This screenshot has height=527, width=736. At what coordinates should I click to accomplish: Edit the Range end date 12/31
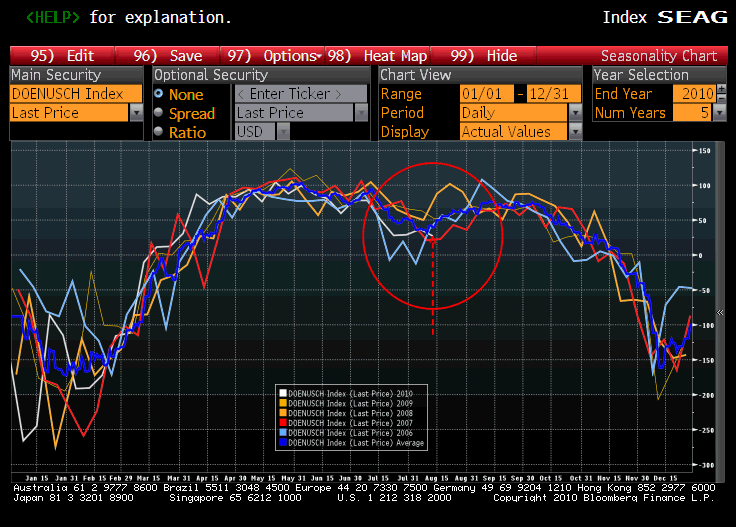(x=549, y=94)
